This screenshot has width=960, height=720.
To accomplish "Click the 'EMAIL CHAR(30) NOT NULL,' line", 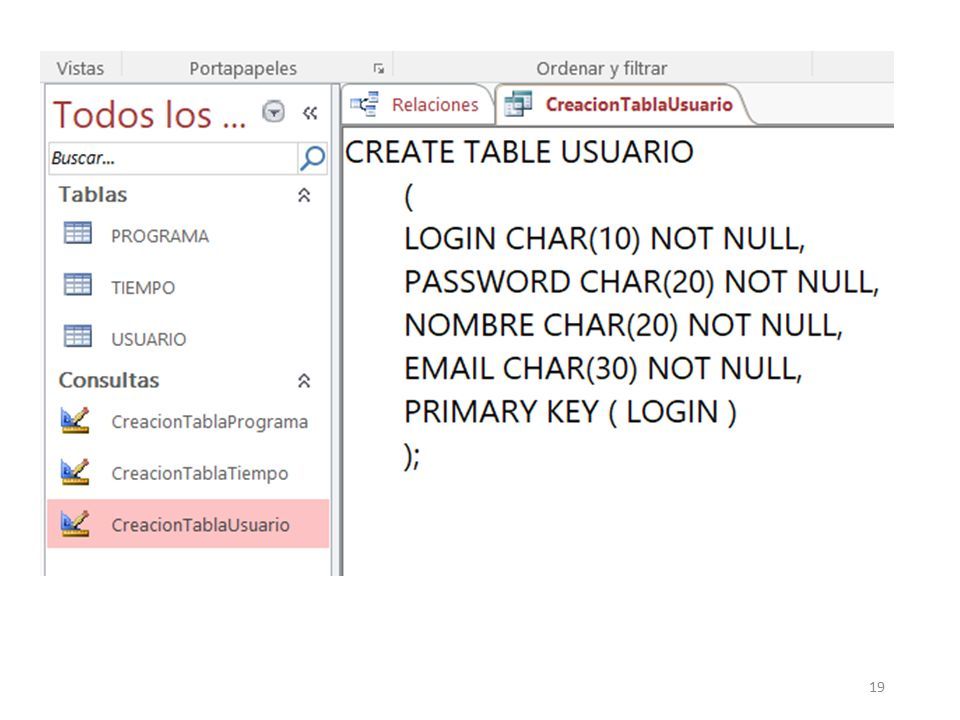I will coord(603,369).
